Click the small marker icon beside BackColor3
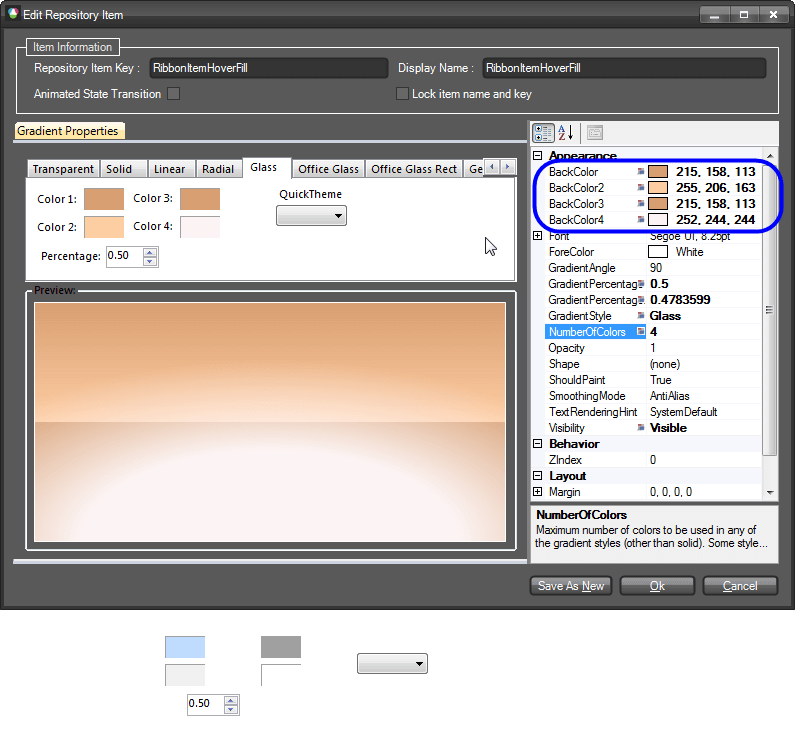Screen dimensions: 795x750 (x=641, y=203)
